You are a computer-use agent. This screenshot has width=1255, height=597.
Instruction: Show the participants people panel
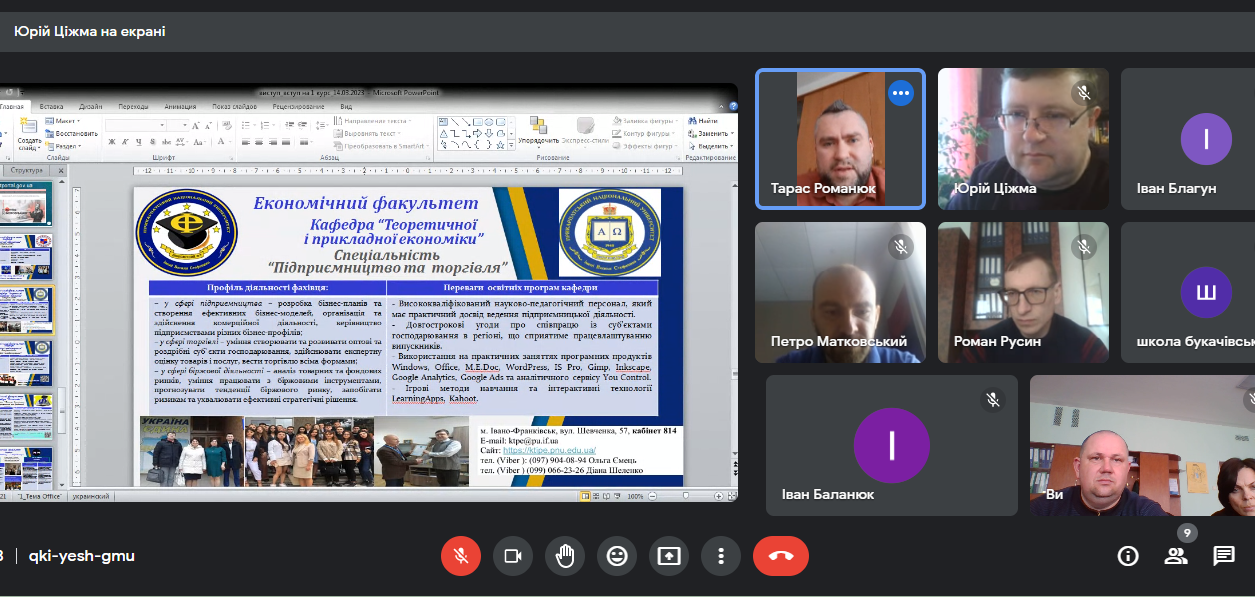click(1176, 556)
